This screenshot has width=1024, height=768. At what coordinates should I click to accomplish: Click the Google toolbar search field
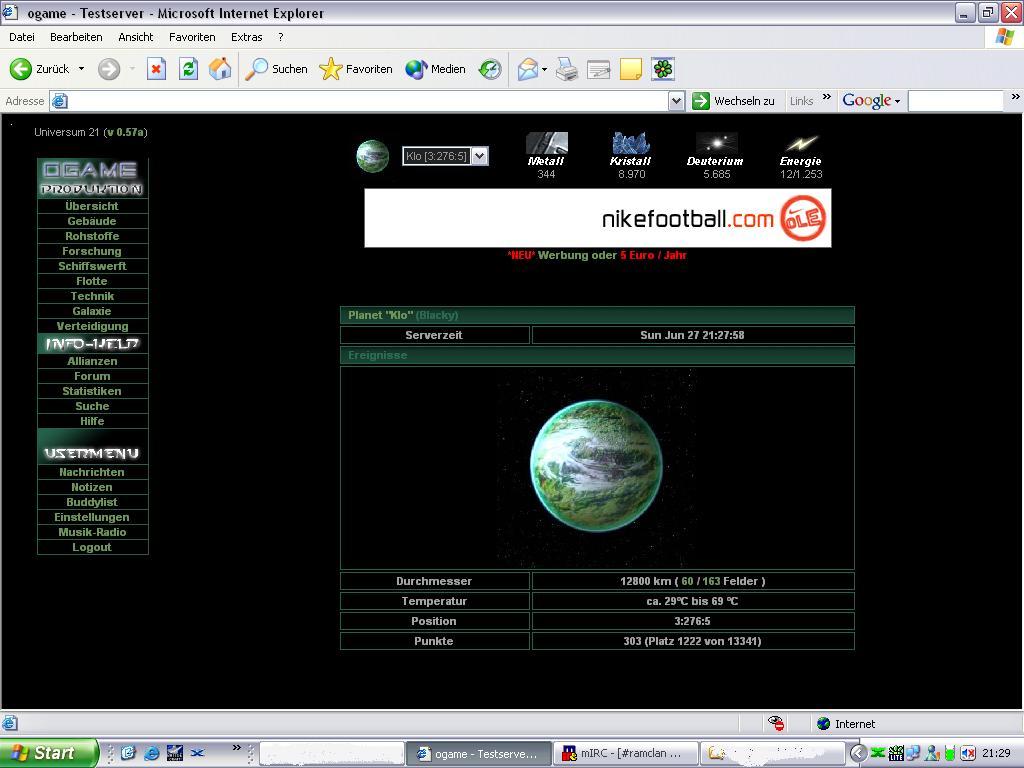[954, 101]
